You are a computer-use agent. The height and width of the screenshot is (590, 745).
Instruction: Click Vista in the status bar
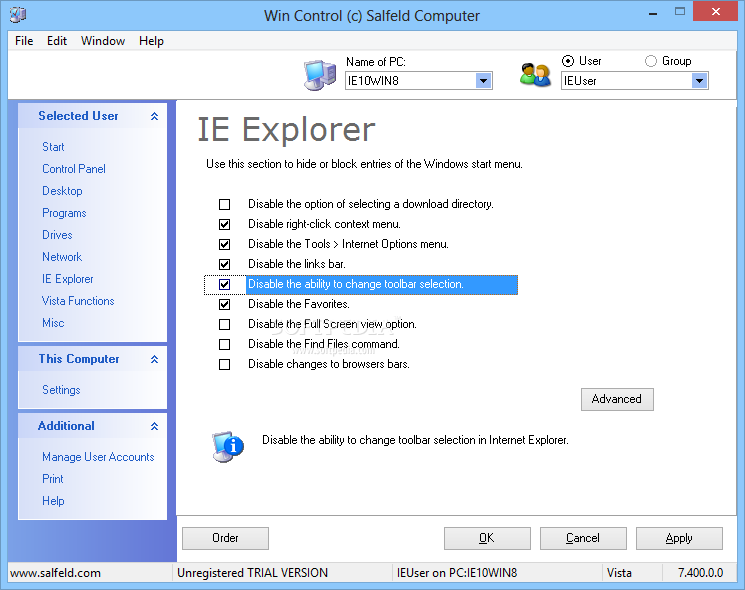click(619, 573)
